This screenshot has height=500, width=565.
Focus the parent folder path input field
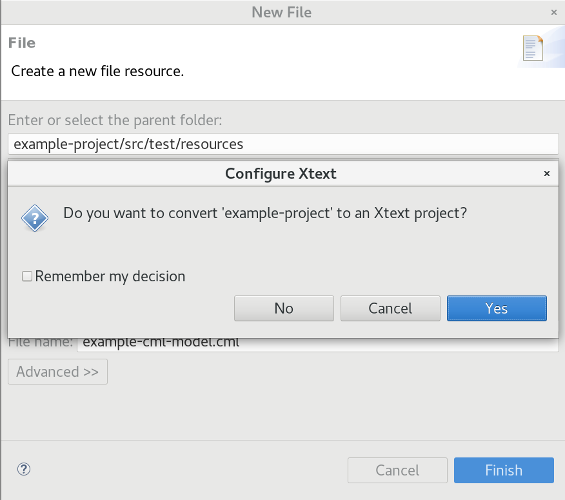point(283,144)
